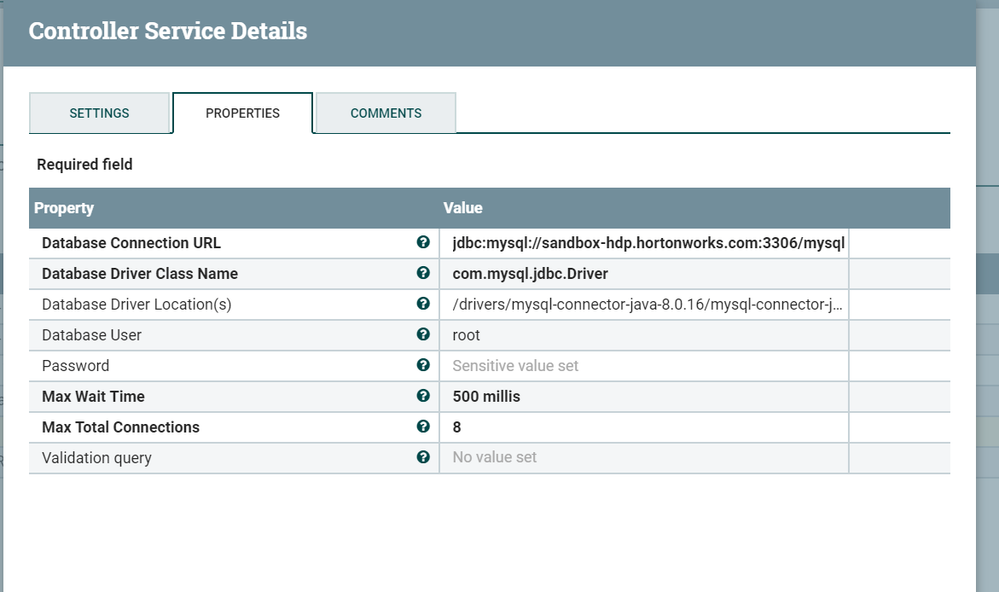Click the mysql-connector-java driver location value
Viewport: 999px width, 592px height.
tap(648, 304)
